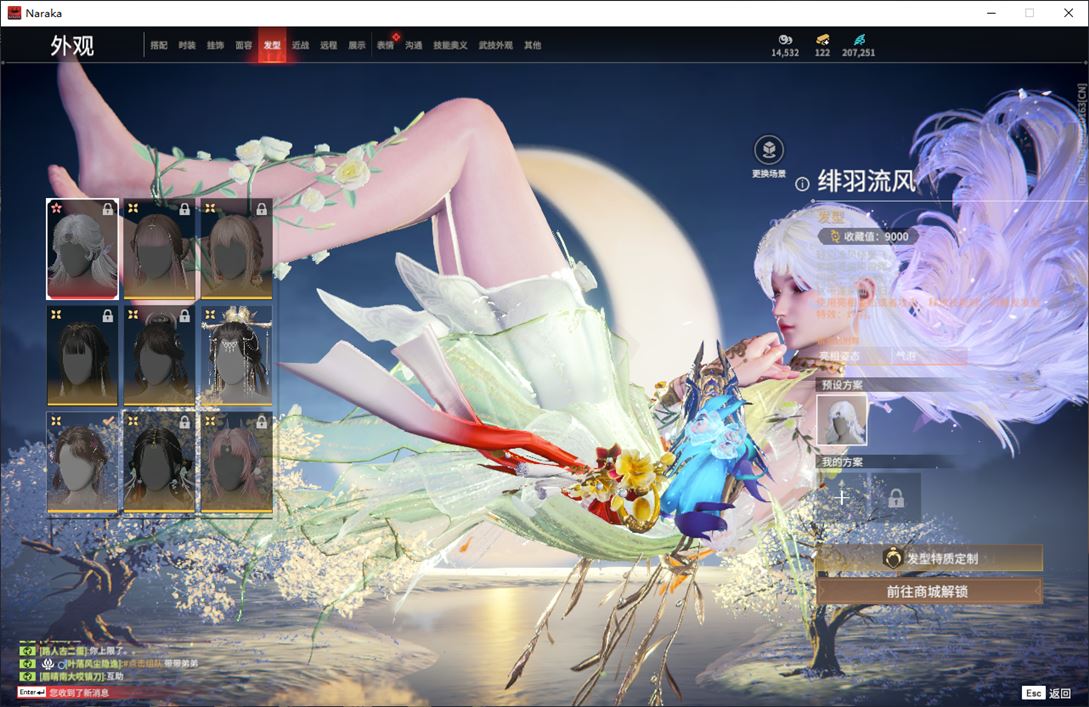Click the chat channel icon in message log

pyautogui.click(x=28, y=650)
